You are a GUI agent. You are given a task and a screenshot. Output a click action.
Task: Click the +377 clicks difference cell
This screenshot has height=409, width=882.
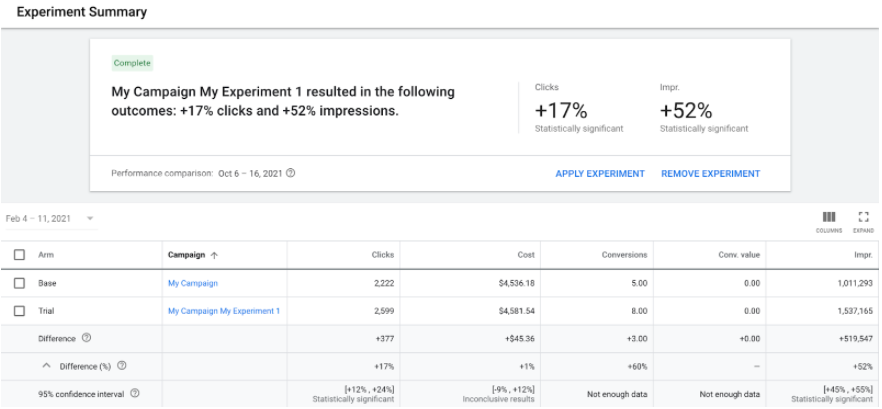point(385,338)
